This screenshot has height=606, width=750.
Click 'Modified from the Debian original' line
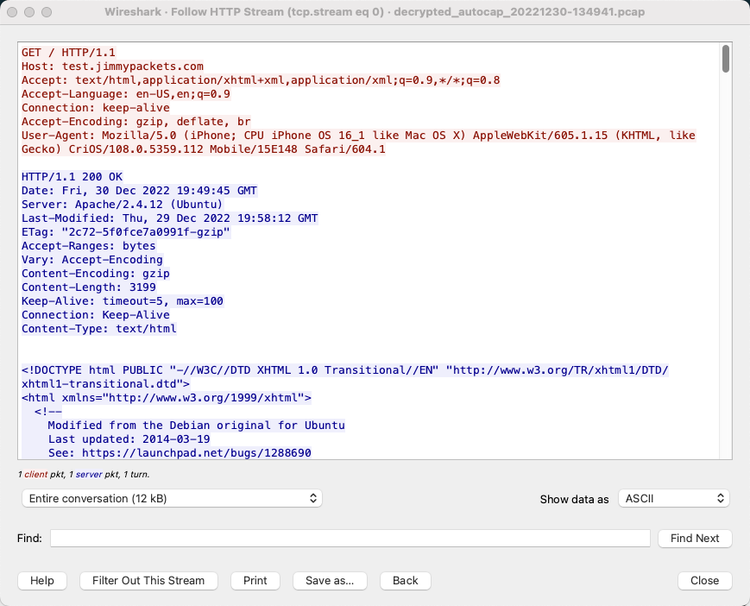(196, 426)
